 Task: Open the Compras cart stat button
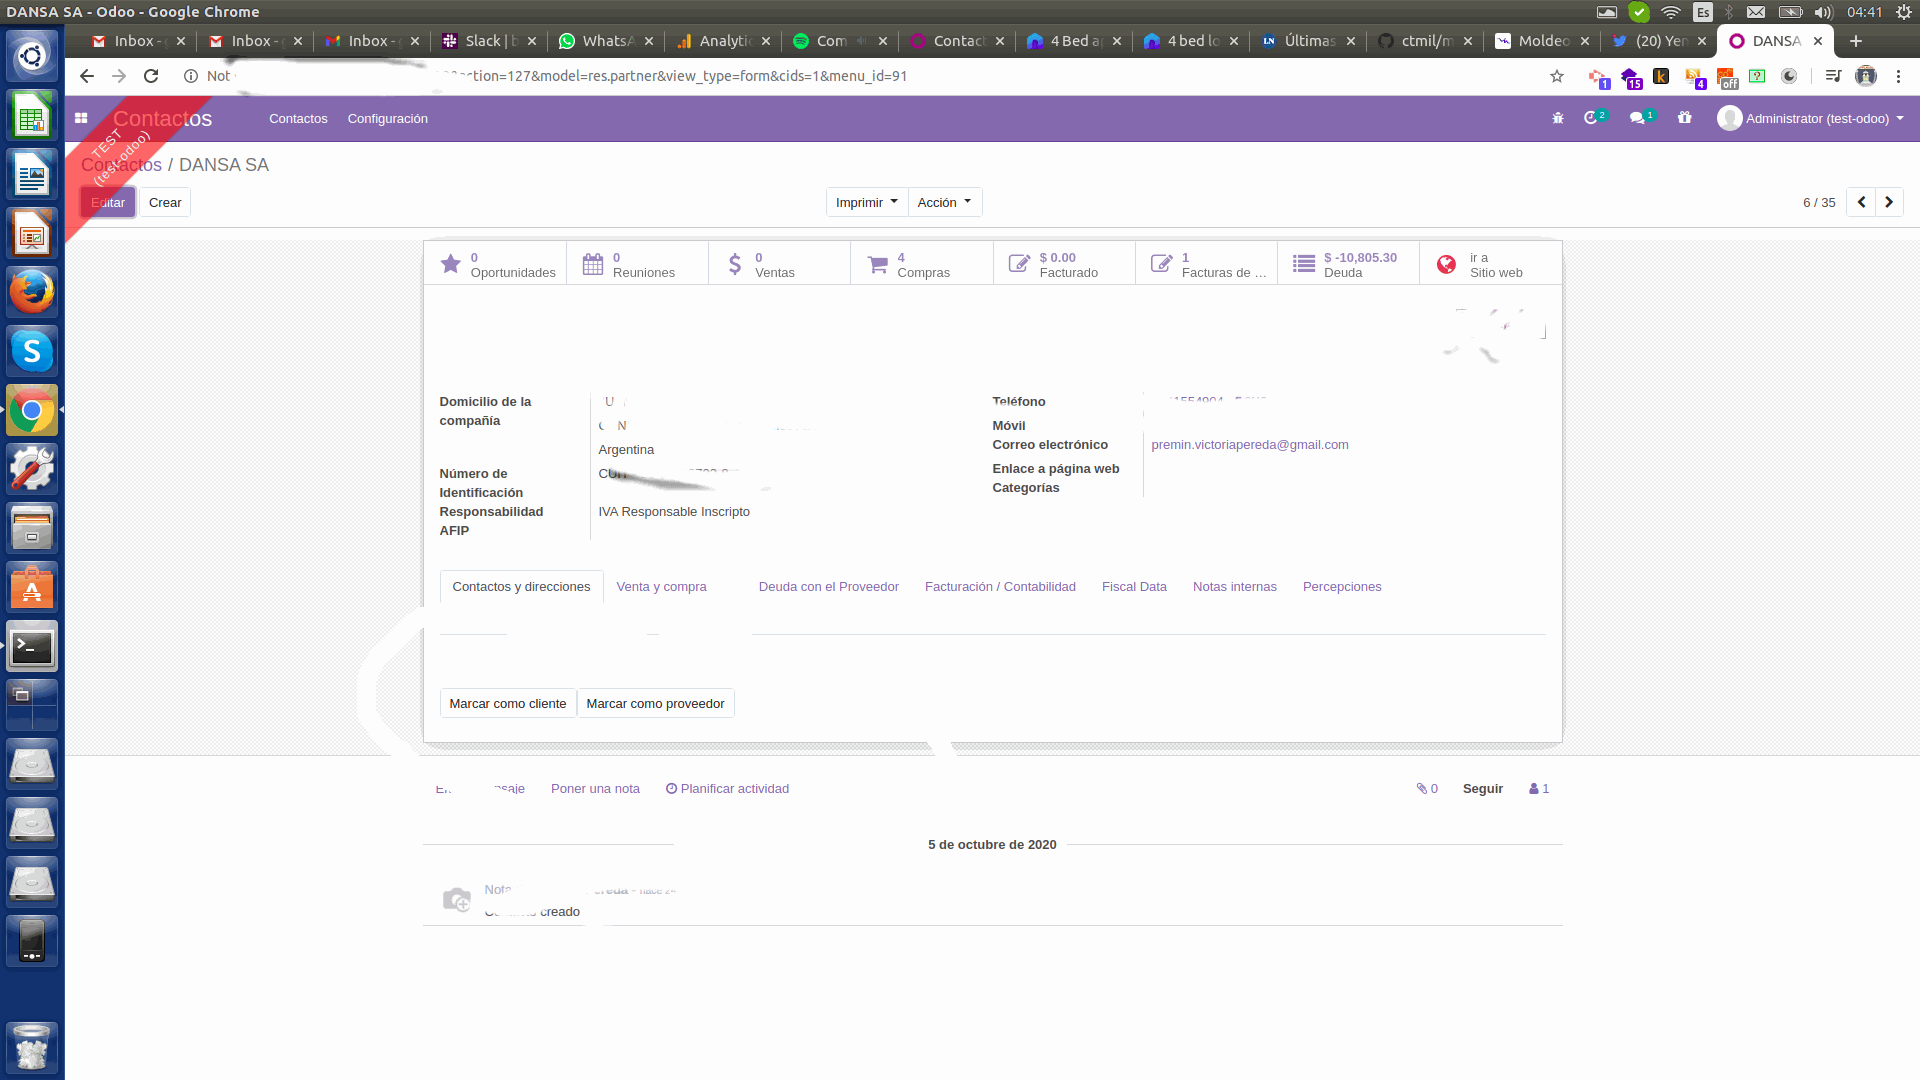(922, 264)
